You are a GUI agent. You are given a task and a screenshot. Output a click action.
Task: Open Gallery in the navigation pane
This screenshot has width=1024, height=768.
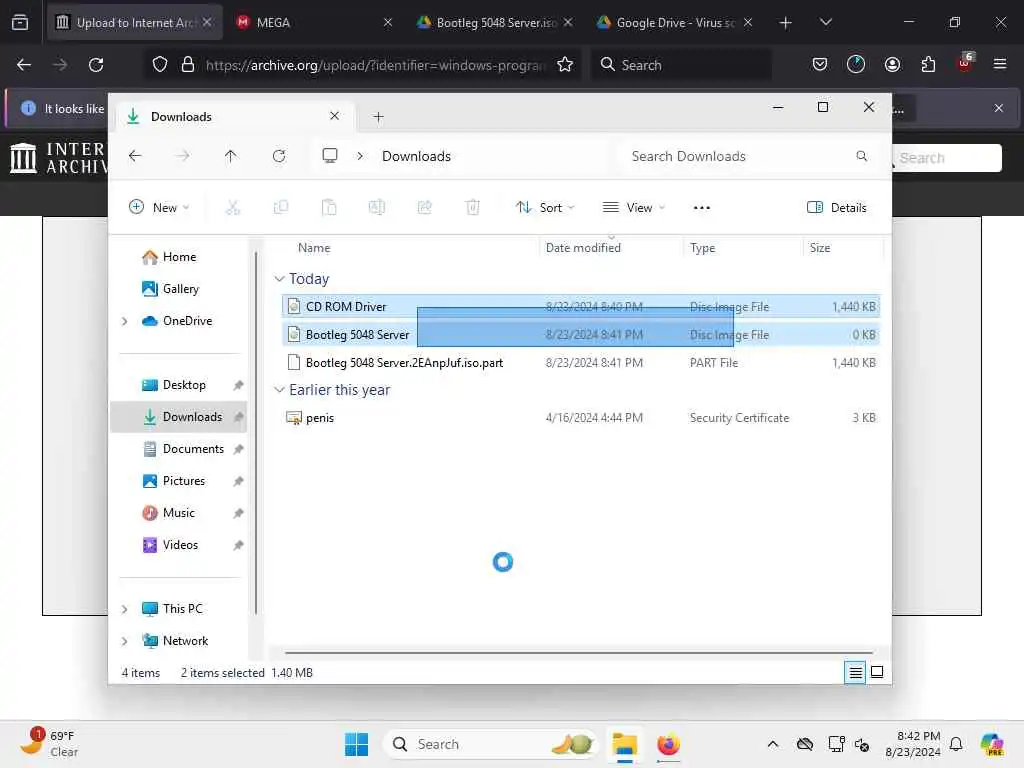coord(180,289)
